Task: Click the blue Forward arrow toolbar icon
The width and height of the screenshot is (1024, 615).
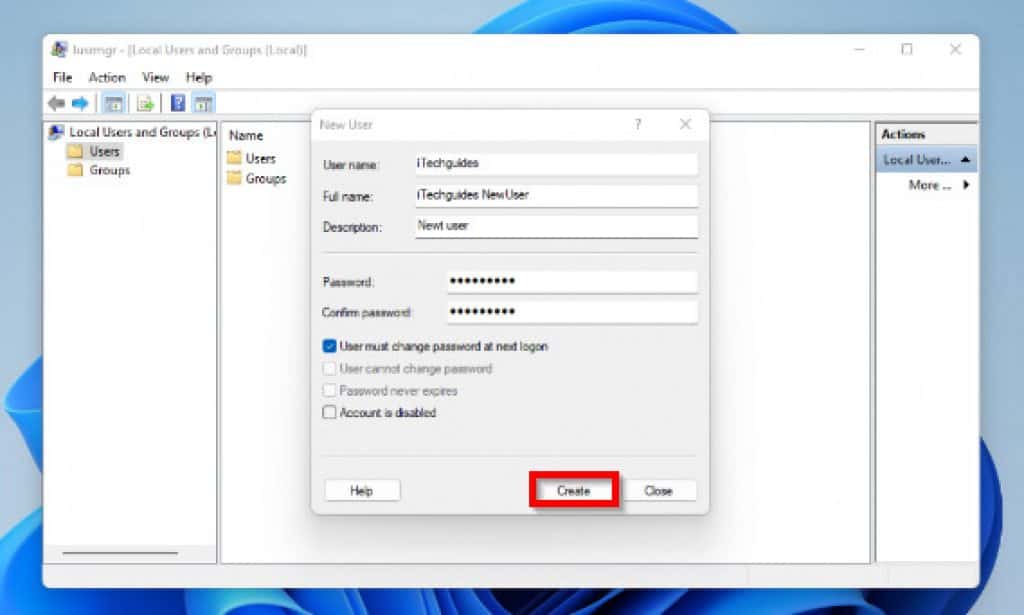Action: pyautogui.click(x=80, y=103)
